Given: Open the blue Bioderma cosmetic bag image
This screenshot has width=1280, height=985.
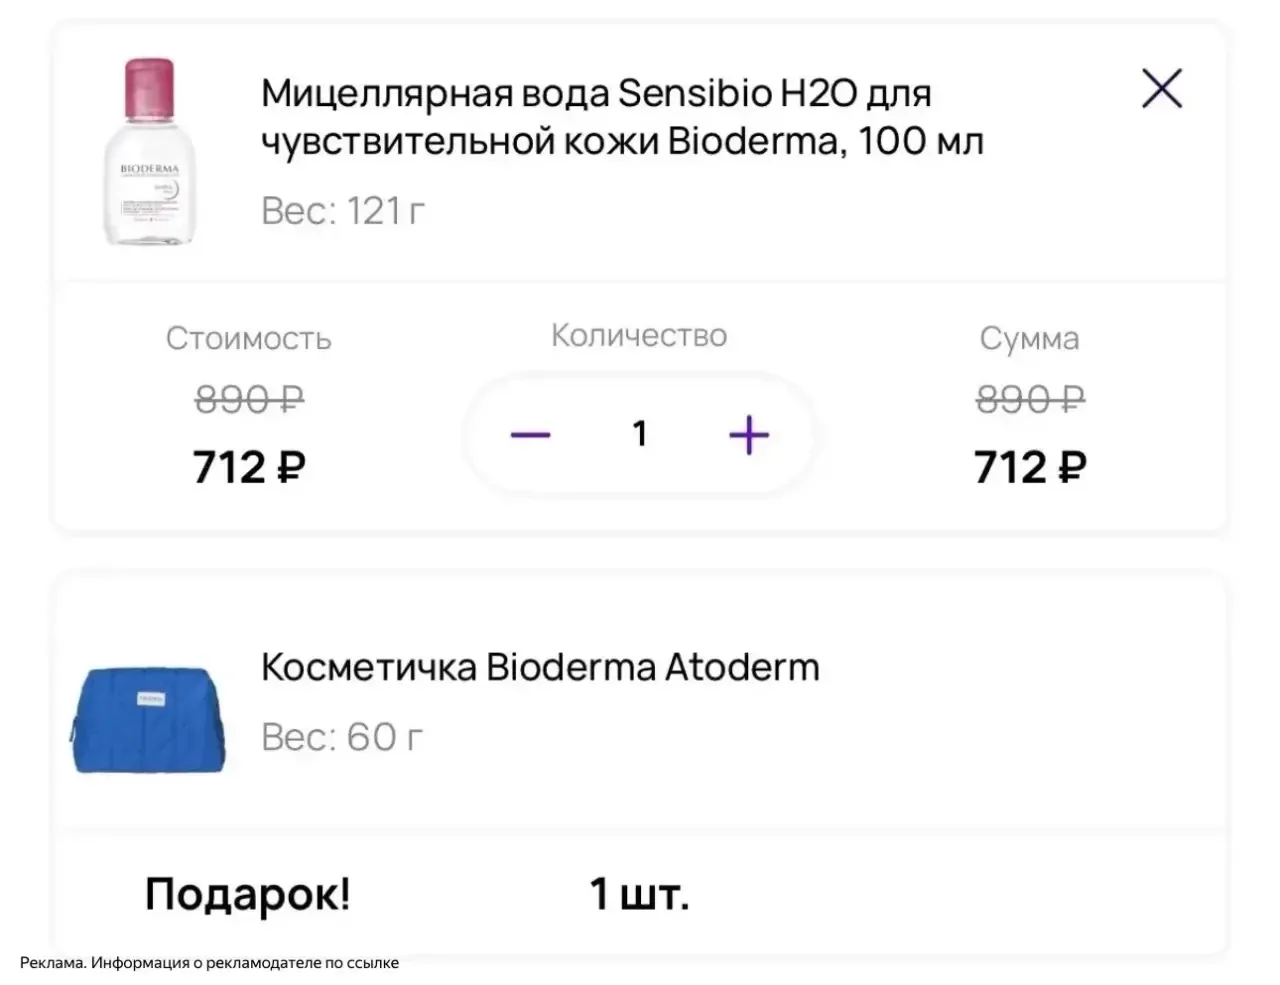Looking at the screenshot, I should (x=147, y=719).
